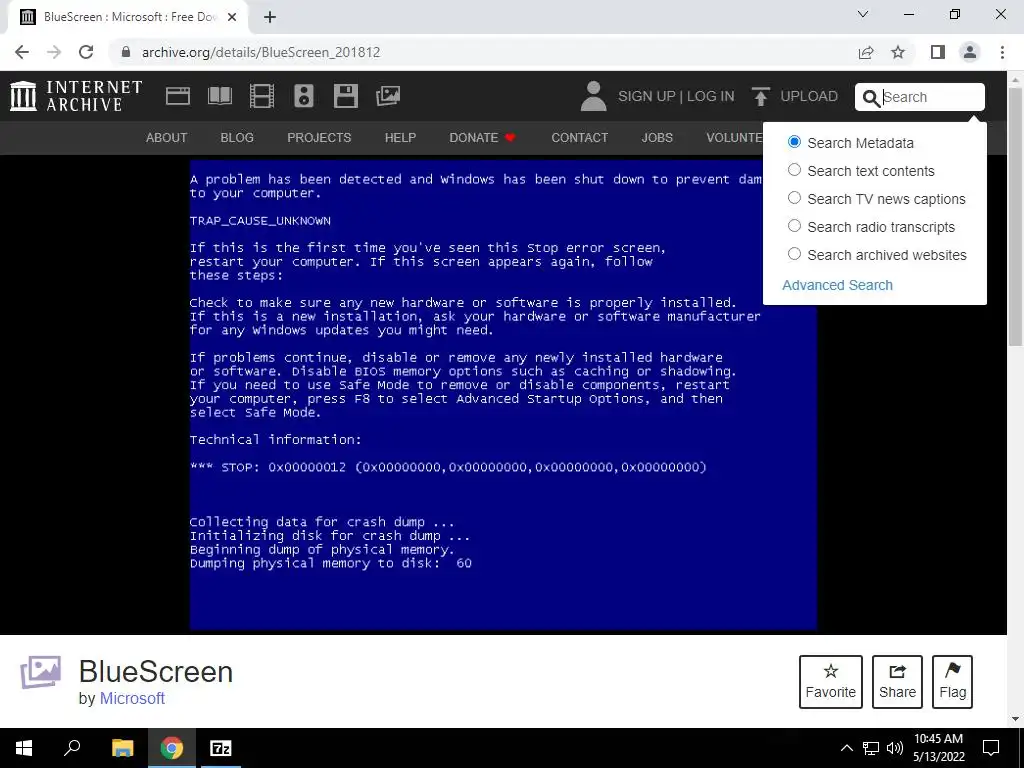Open the DONATE menu item
This screenshot has height=768, width=1024.
click(x=483, y=138)
